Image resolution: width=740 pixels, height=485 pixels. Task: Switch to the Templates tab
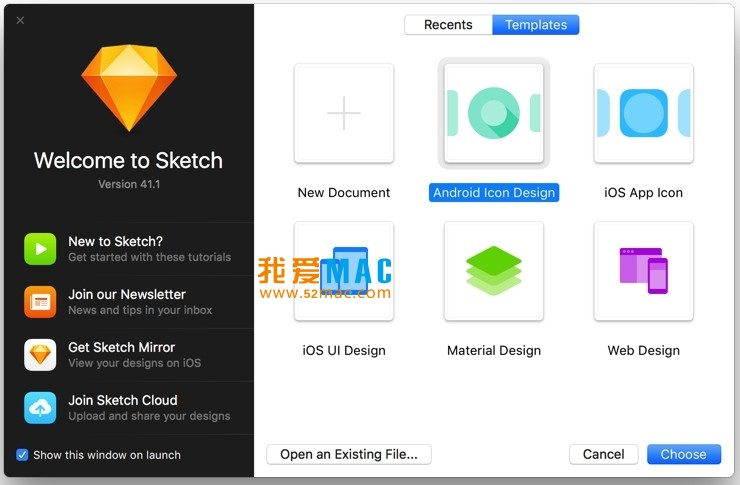[536, 25]
